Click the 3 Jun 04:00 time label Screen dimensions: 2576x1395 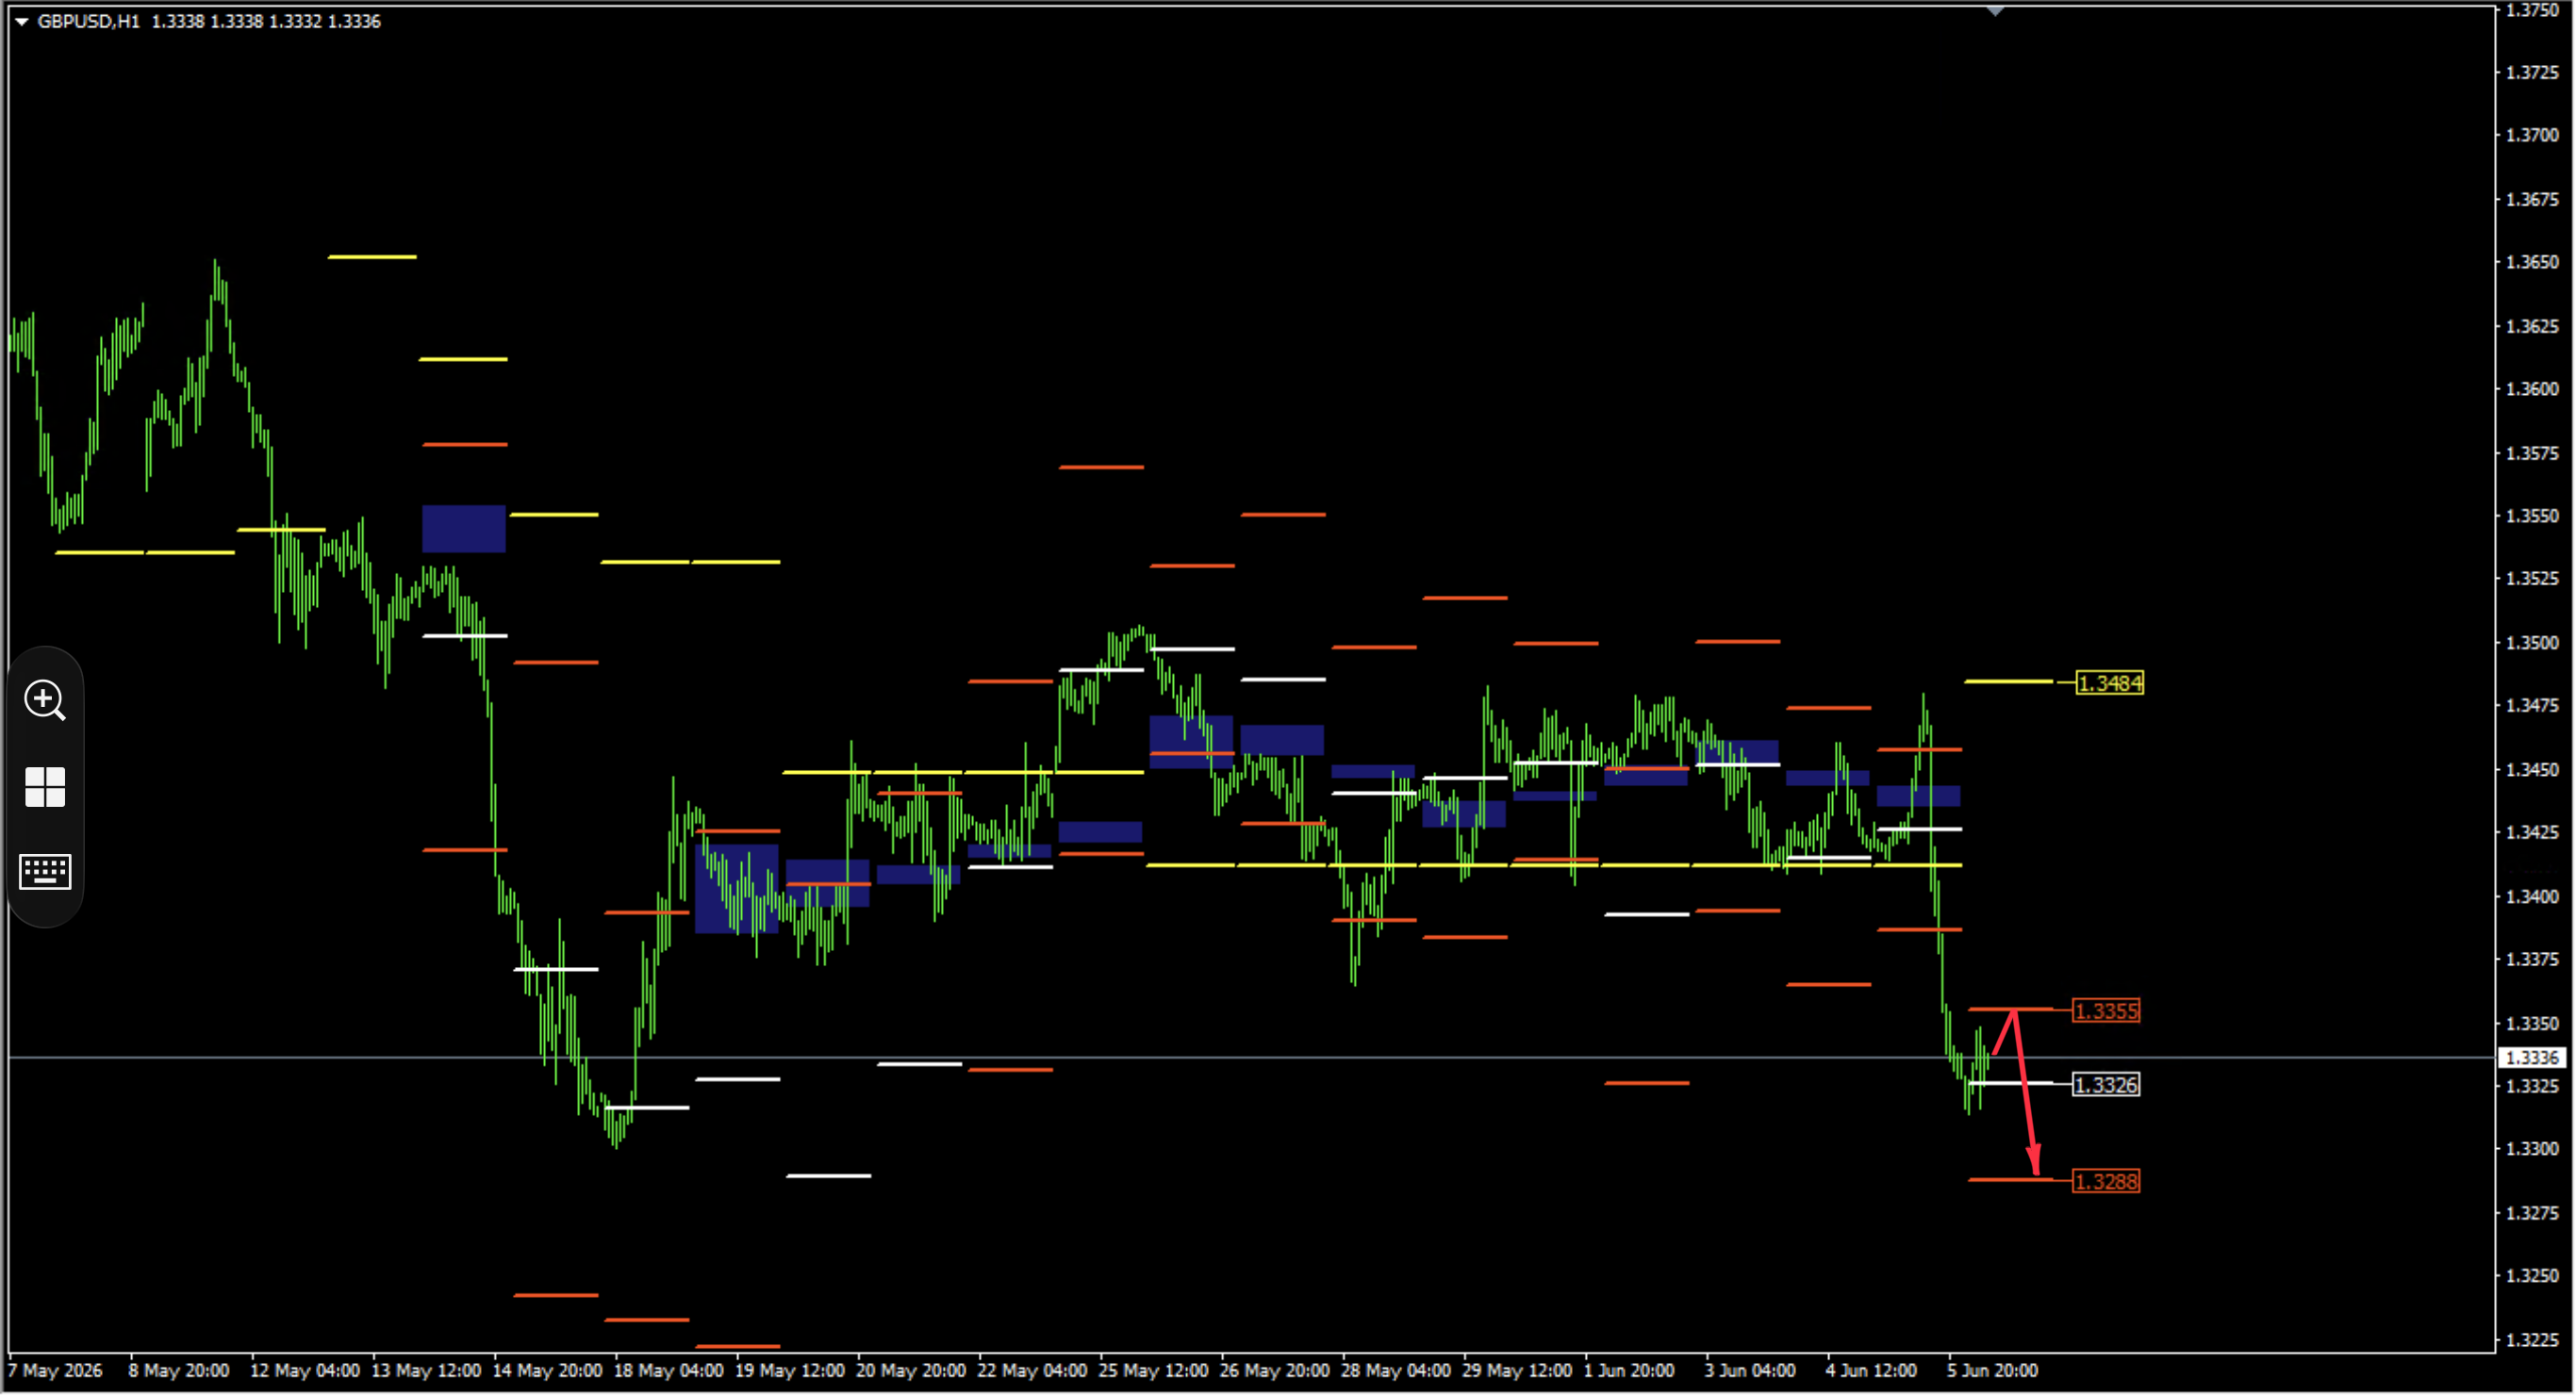[1750, 1371]
